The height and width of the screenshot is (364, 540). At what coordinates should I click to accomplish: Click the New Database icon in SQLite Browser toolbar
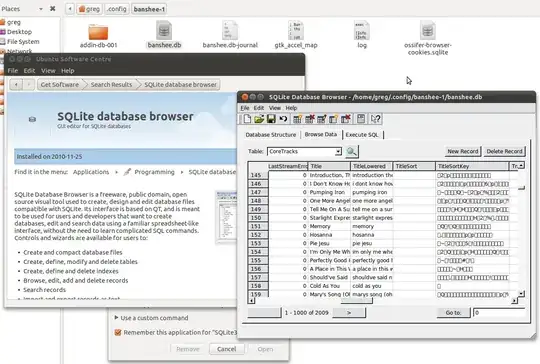click(x=247, y=119)
